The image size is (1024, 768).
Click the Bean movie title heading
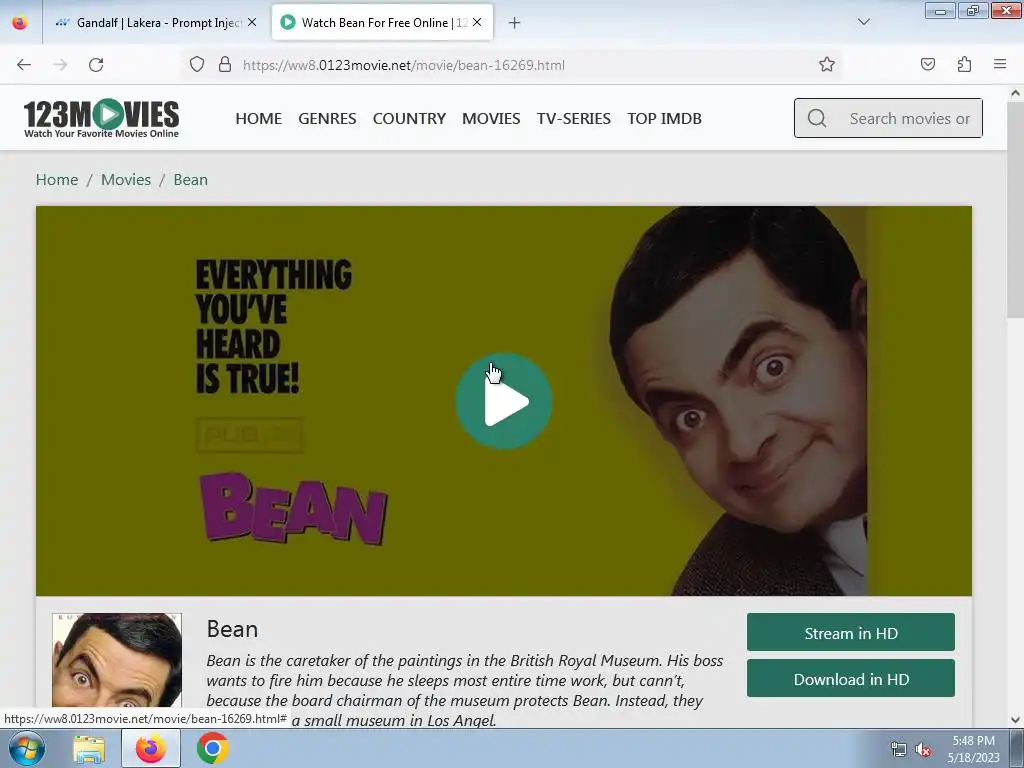point(232,629)
